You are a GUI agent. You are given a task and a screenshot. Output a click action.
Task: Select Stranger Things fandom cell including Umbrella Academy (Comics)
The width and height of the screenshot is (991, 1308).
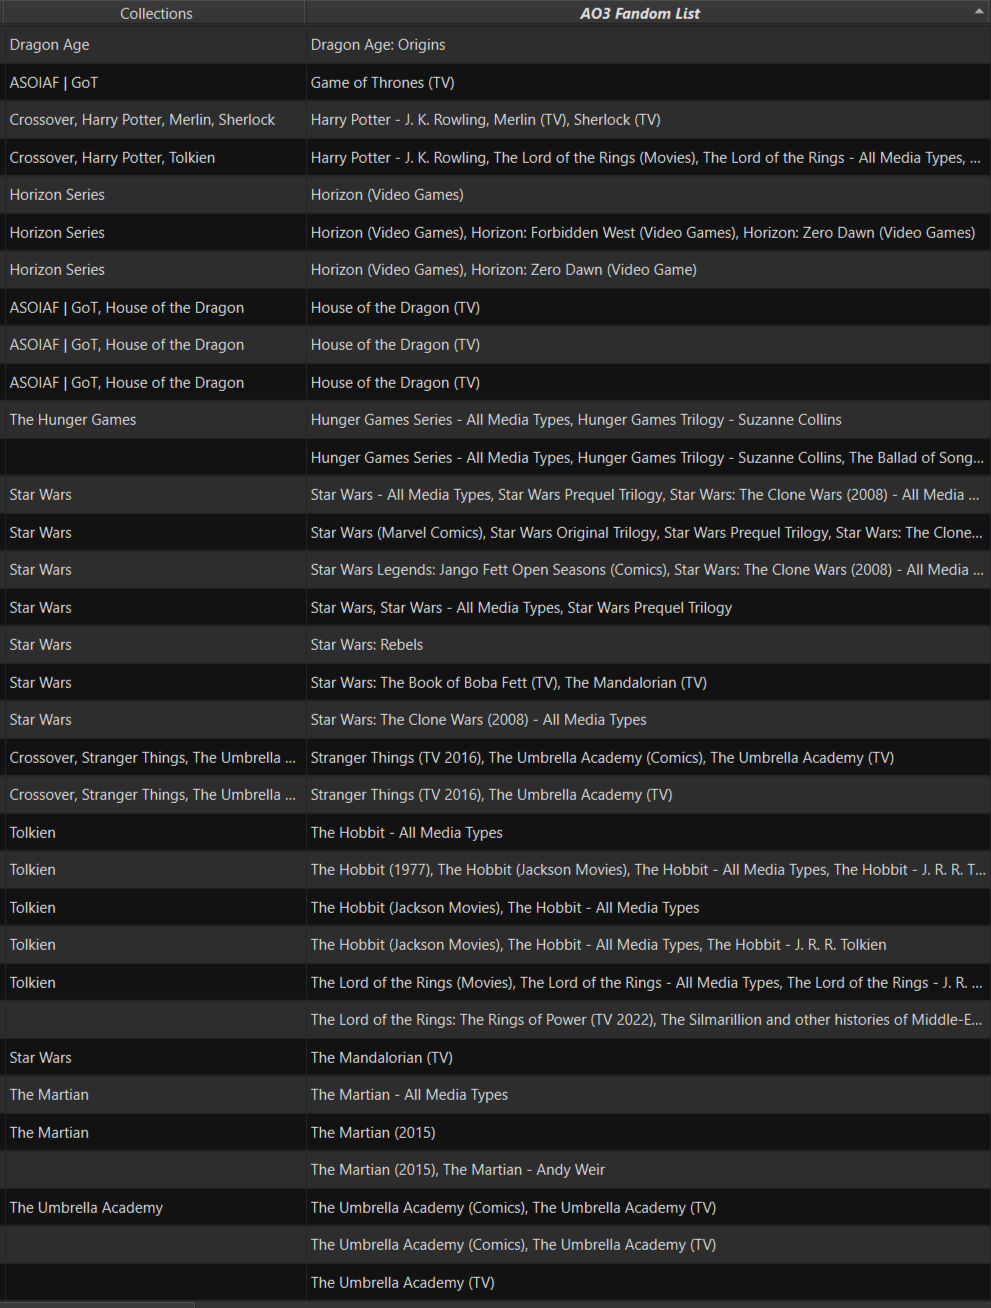click(x=648, y=757)
